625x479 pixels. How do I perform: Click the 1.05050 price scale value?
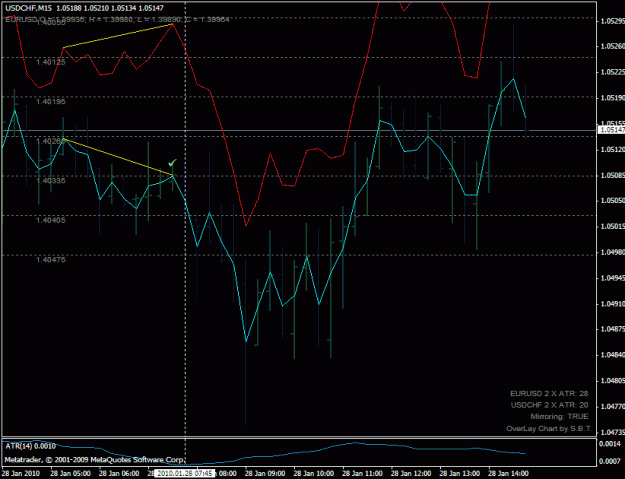point(612,201)
